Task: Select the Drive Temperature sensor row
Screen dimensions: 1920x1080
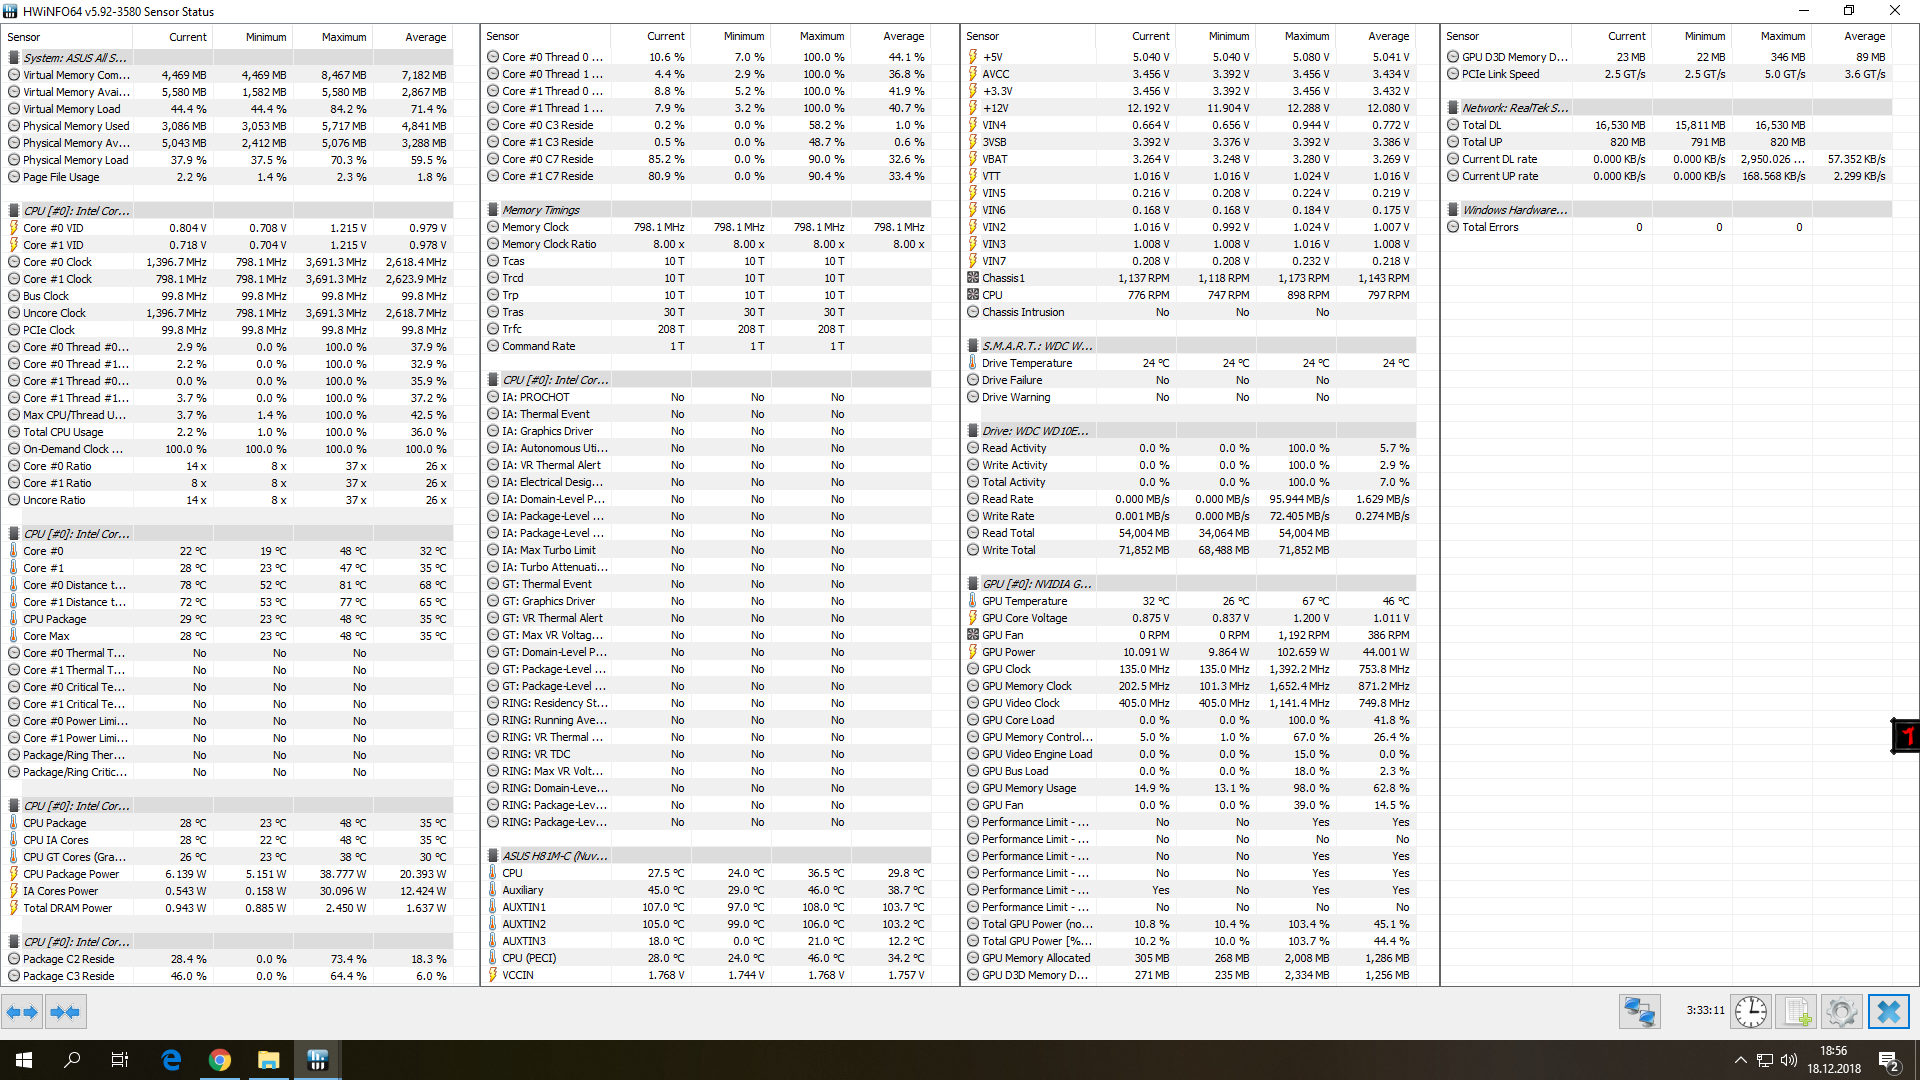Action: pyautogui.click(x=1026, y=363)
